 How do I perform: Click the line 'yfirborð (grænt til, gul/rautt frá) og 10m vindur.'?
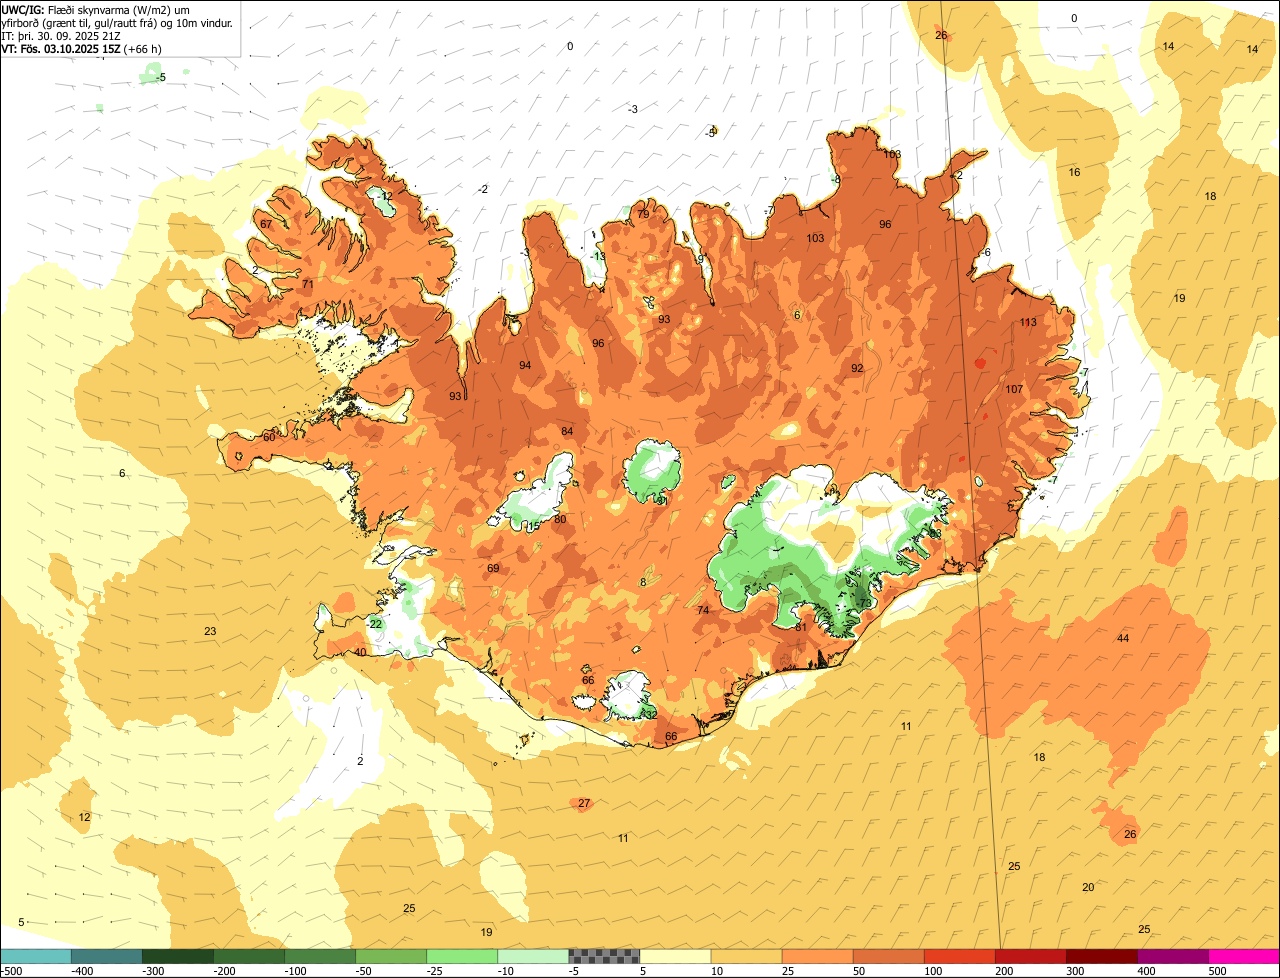click(x=117, y=22)
